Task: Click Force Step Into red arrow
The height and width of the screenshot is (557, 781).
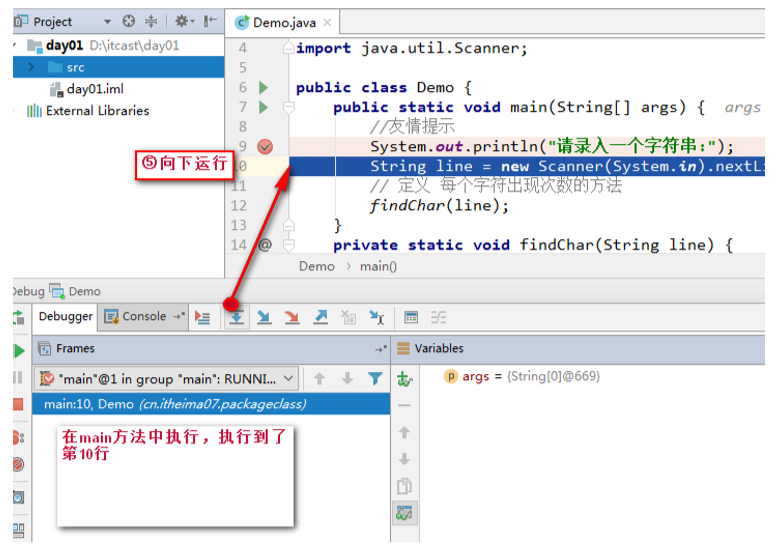Action: click(292, 317)
